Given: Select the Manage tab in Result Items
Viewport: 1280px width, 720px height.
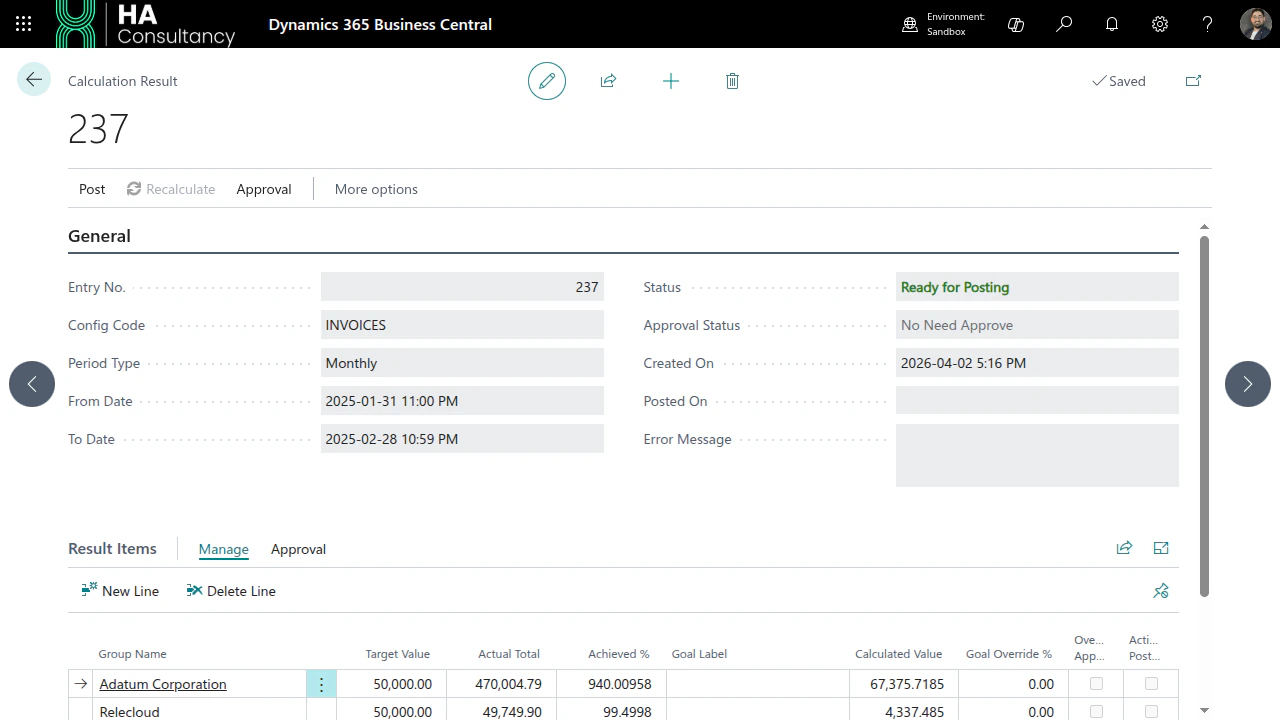Looking at the screenshot, I should tap(224, 549).
